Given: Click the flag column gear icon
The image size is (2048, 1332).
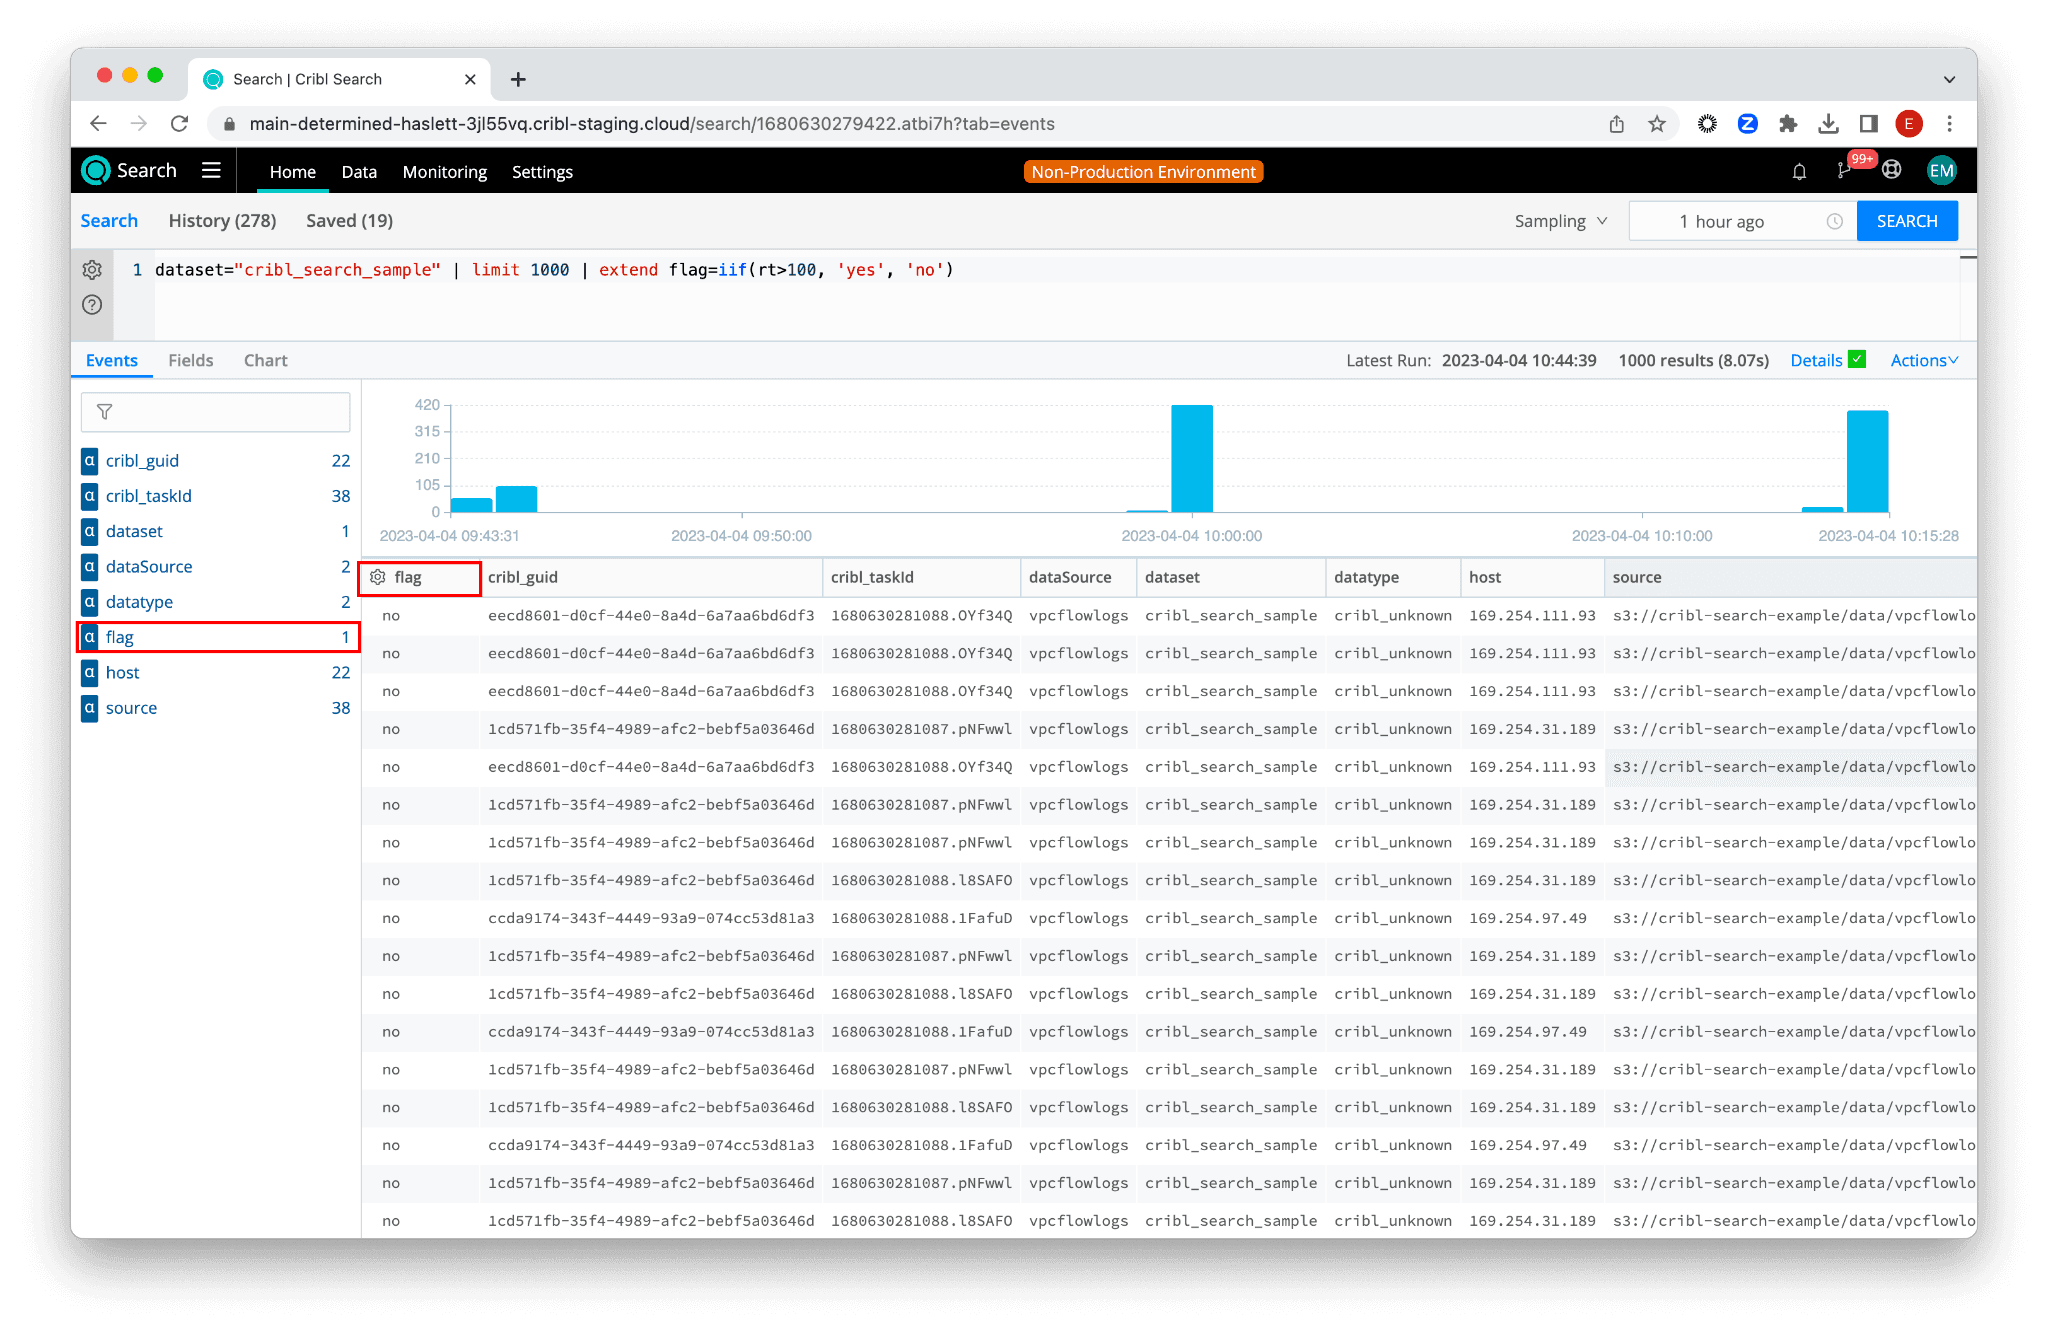Looking at the screenshot, I should click(x=378, y=577).
